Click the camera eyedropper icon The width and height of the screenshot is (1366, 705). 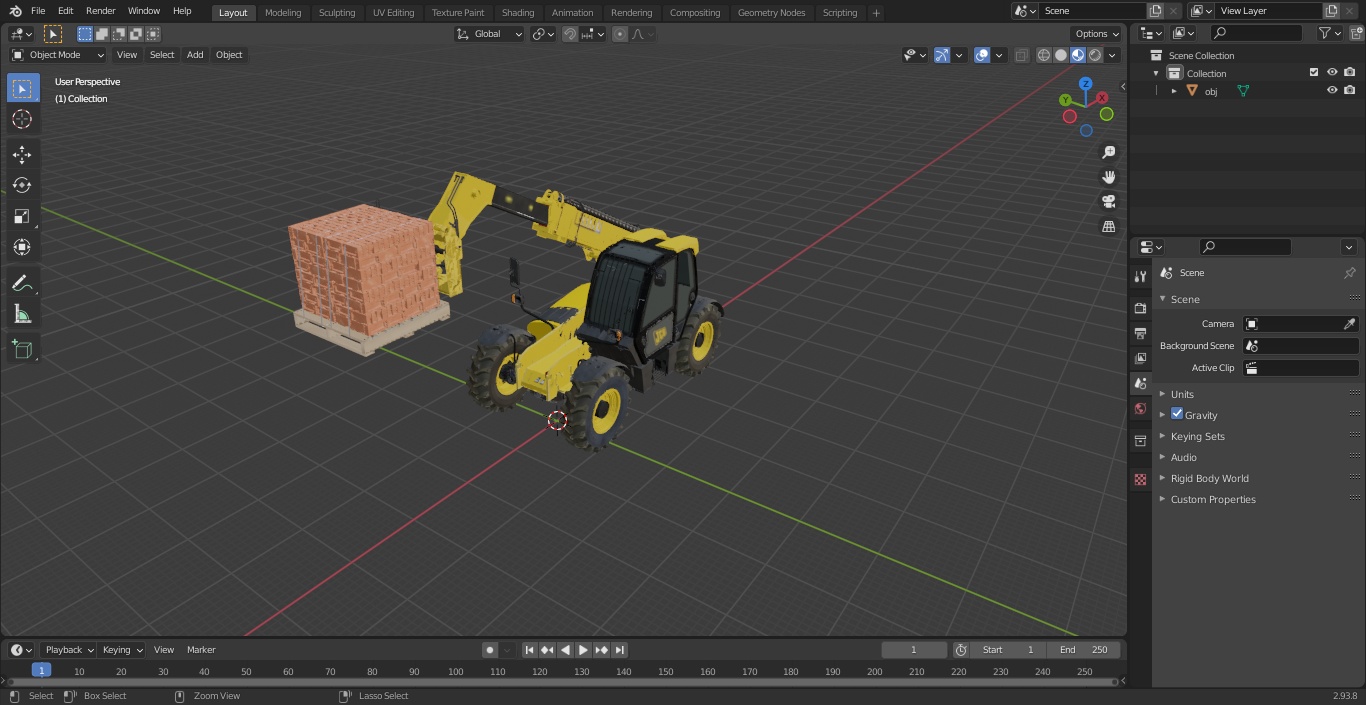[x=1349, y=324]
